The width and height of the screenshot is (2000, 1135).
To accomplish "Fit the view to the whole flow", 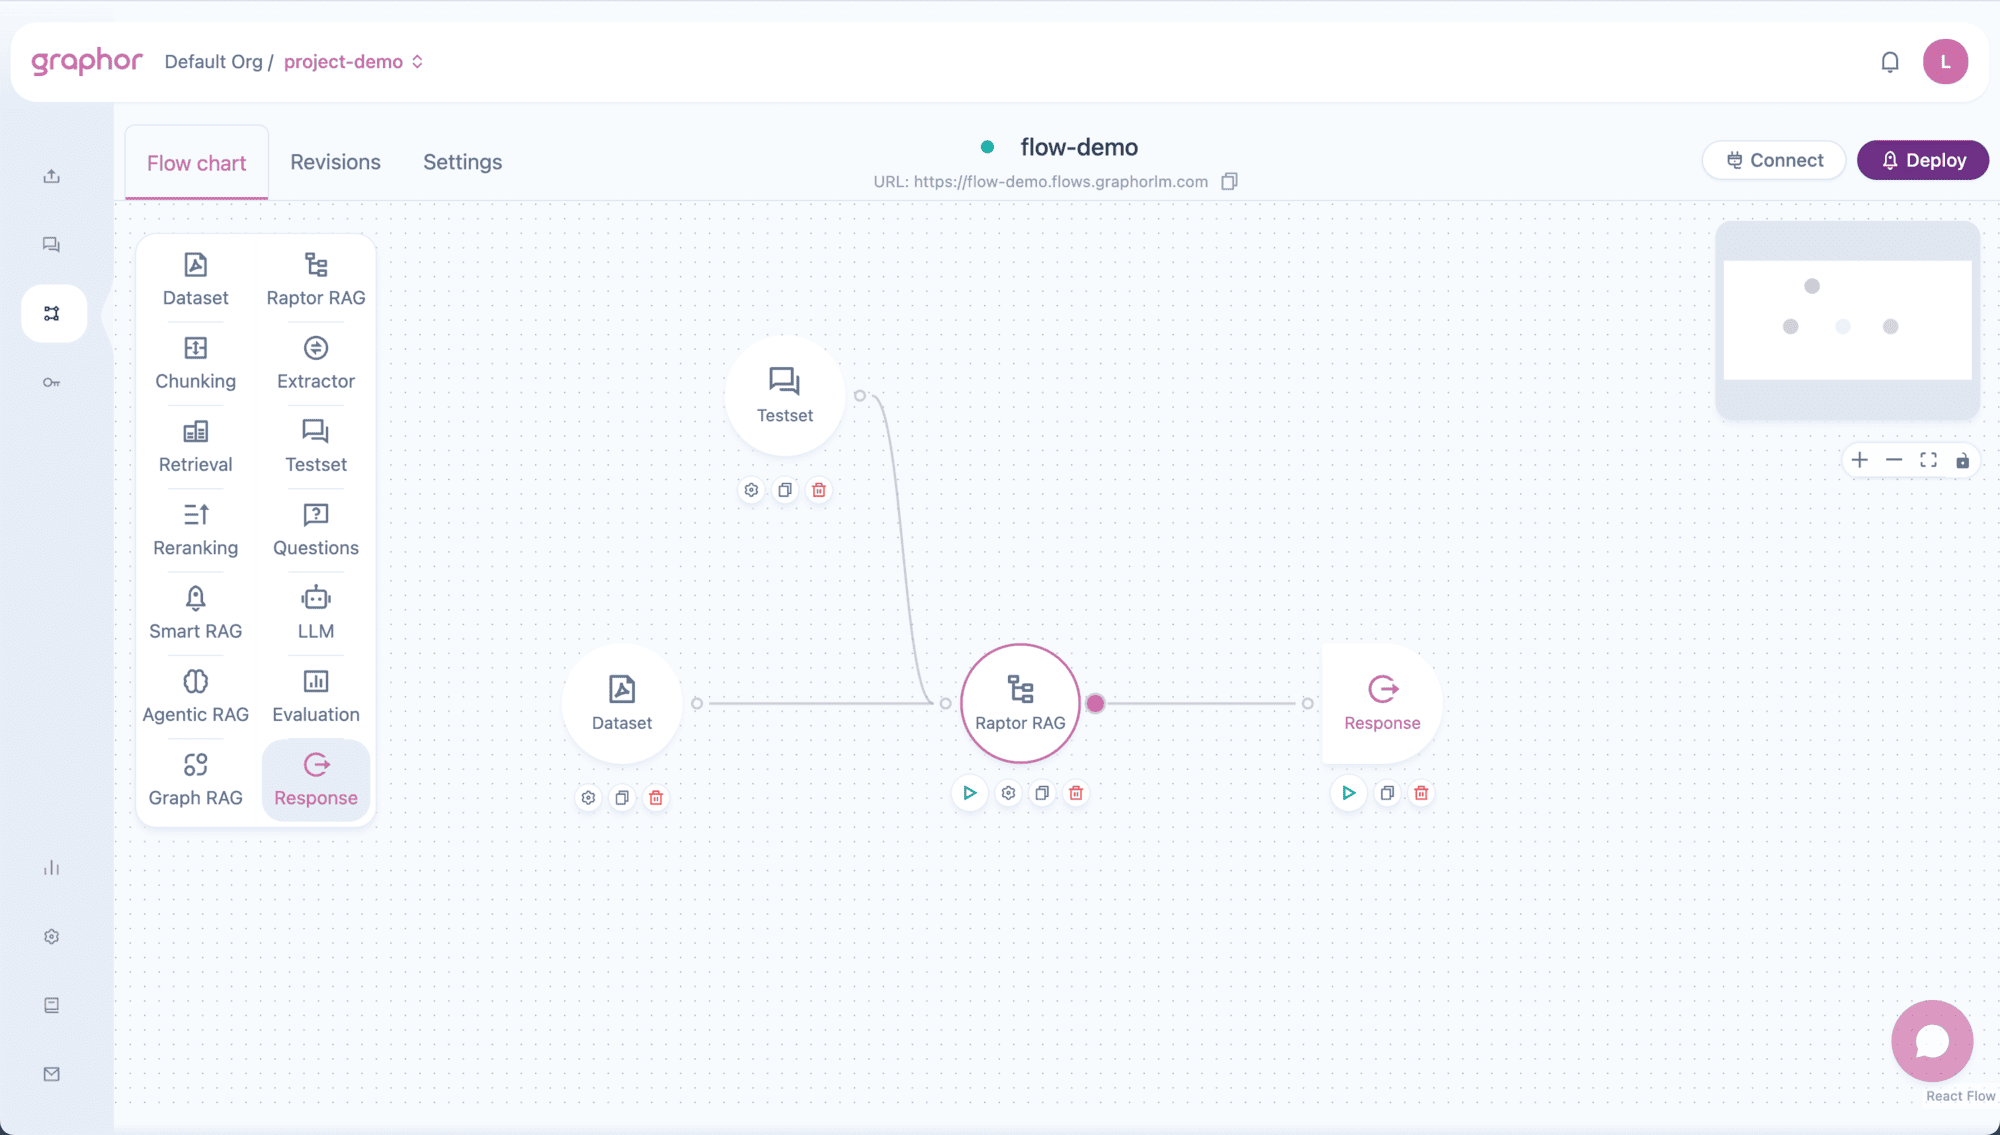I will (x=1929, y=460).
